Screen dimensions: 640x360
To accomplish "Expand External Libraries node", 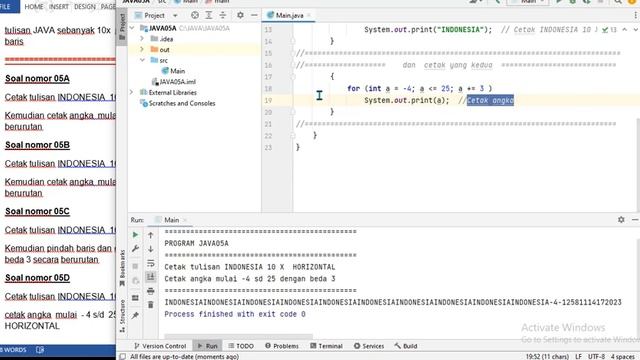I will 132,92.
